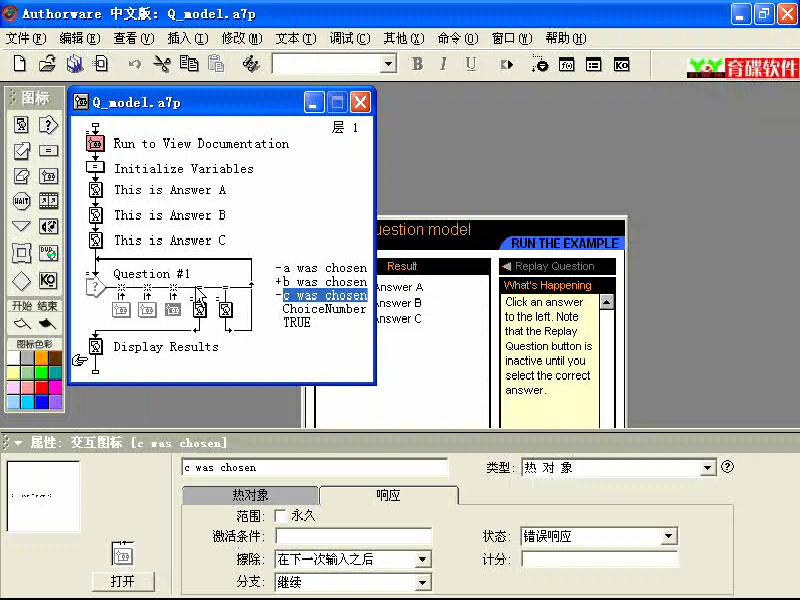Image resolution: width=800 pixels, height=600 pixels.
Task: Open the 修改(M) menu
Action: point(242,38)
